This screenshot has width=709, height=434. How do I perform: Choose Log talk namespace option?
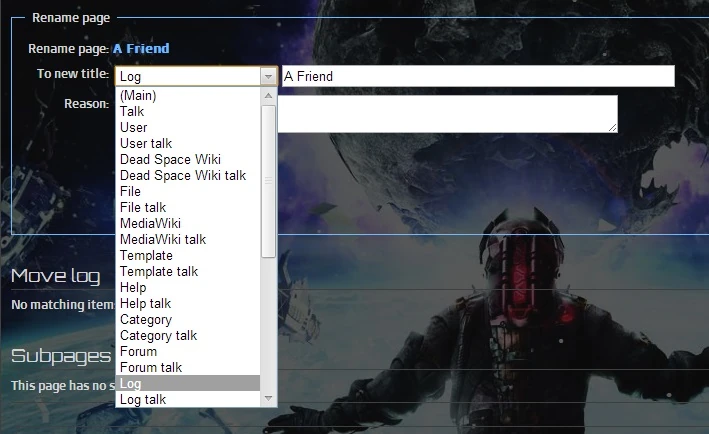[x=188, y=400]
